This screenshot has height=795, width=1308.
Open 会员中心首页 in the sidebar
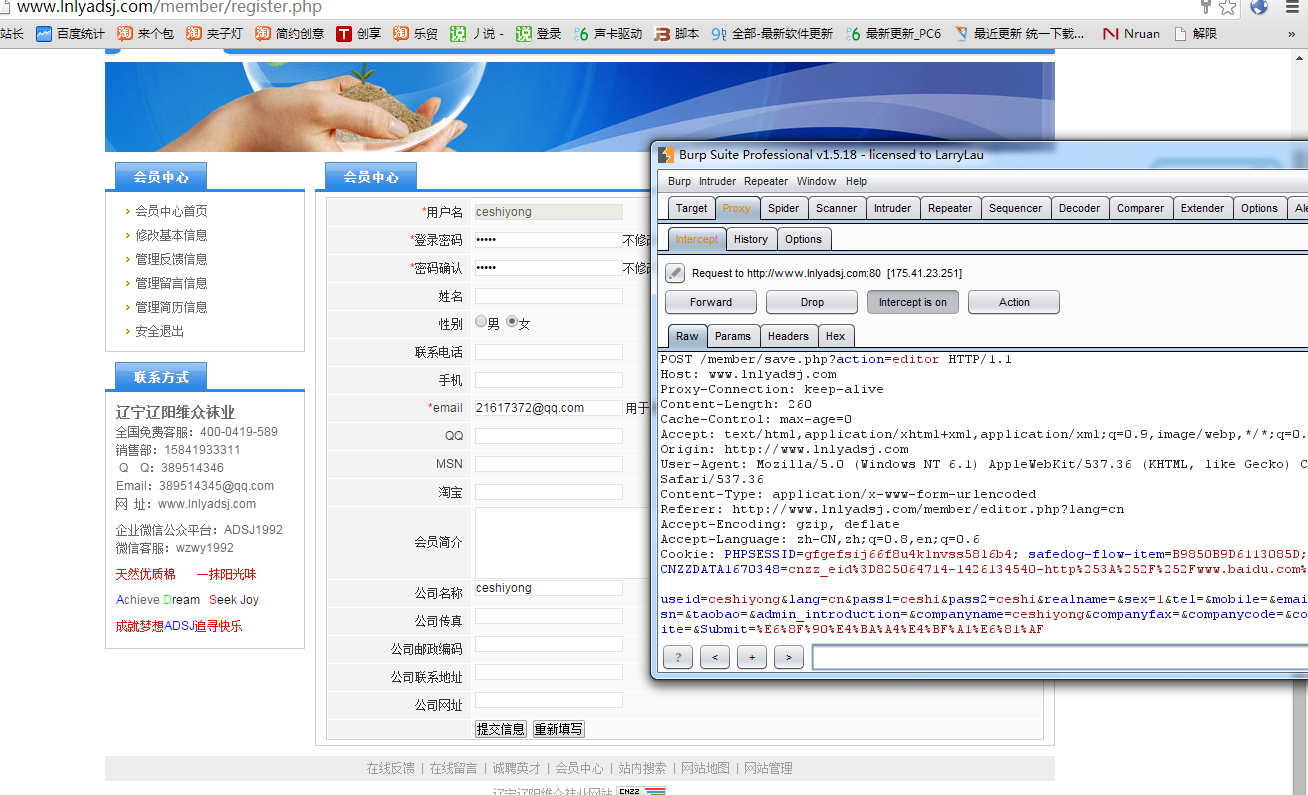pos(171,211)
